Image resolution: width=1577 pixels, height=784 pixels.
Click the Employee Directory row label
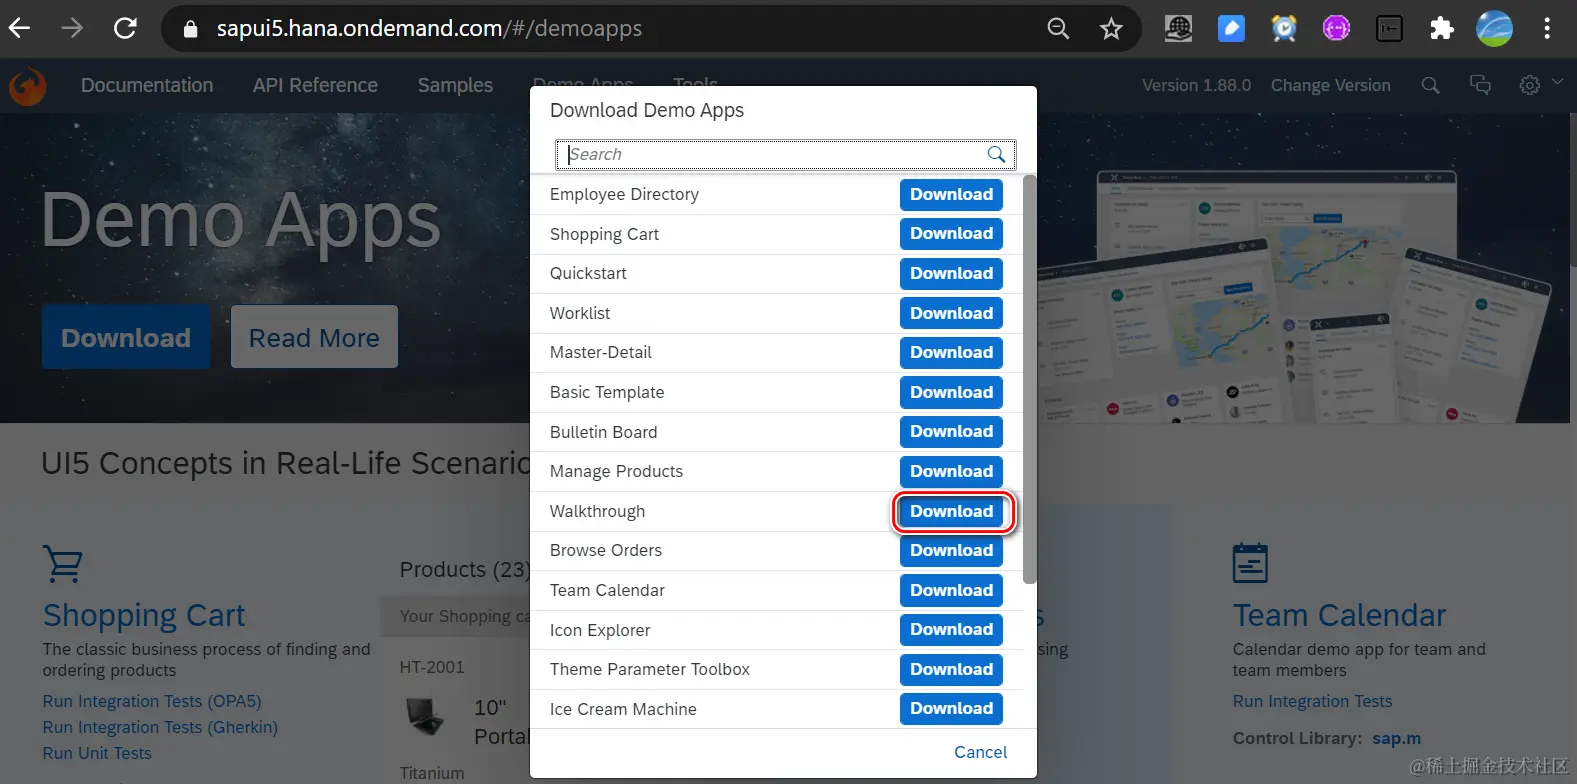click(x=624, y=194)
